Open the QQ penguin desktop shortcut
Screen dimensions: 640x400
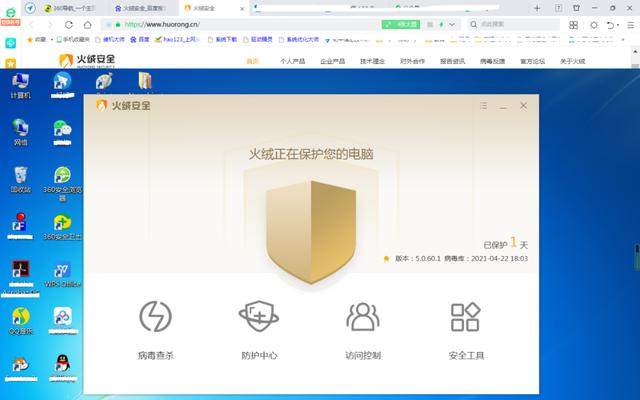pos(62,368)
